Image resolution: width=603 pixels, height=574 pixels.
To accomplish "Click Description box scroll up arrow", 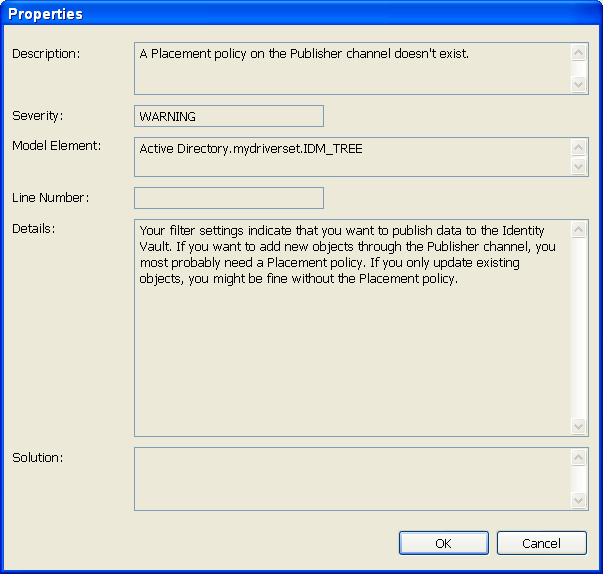I will coord(578,53).
